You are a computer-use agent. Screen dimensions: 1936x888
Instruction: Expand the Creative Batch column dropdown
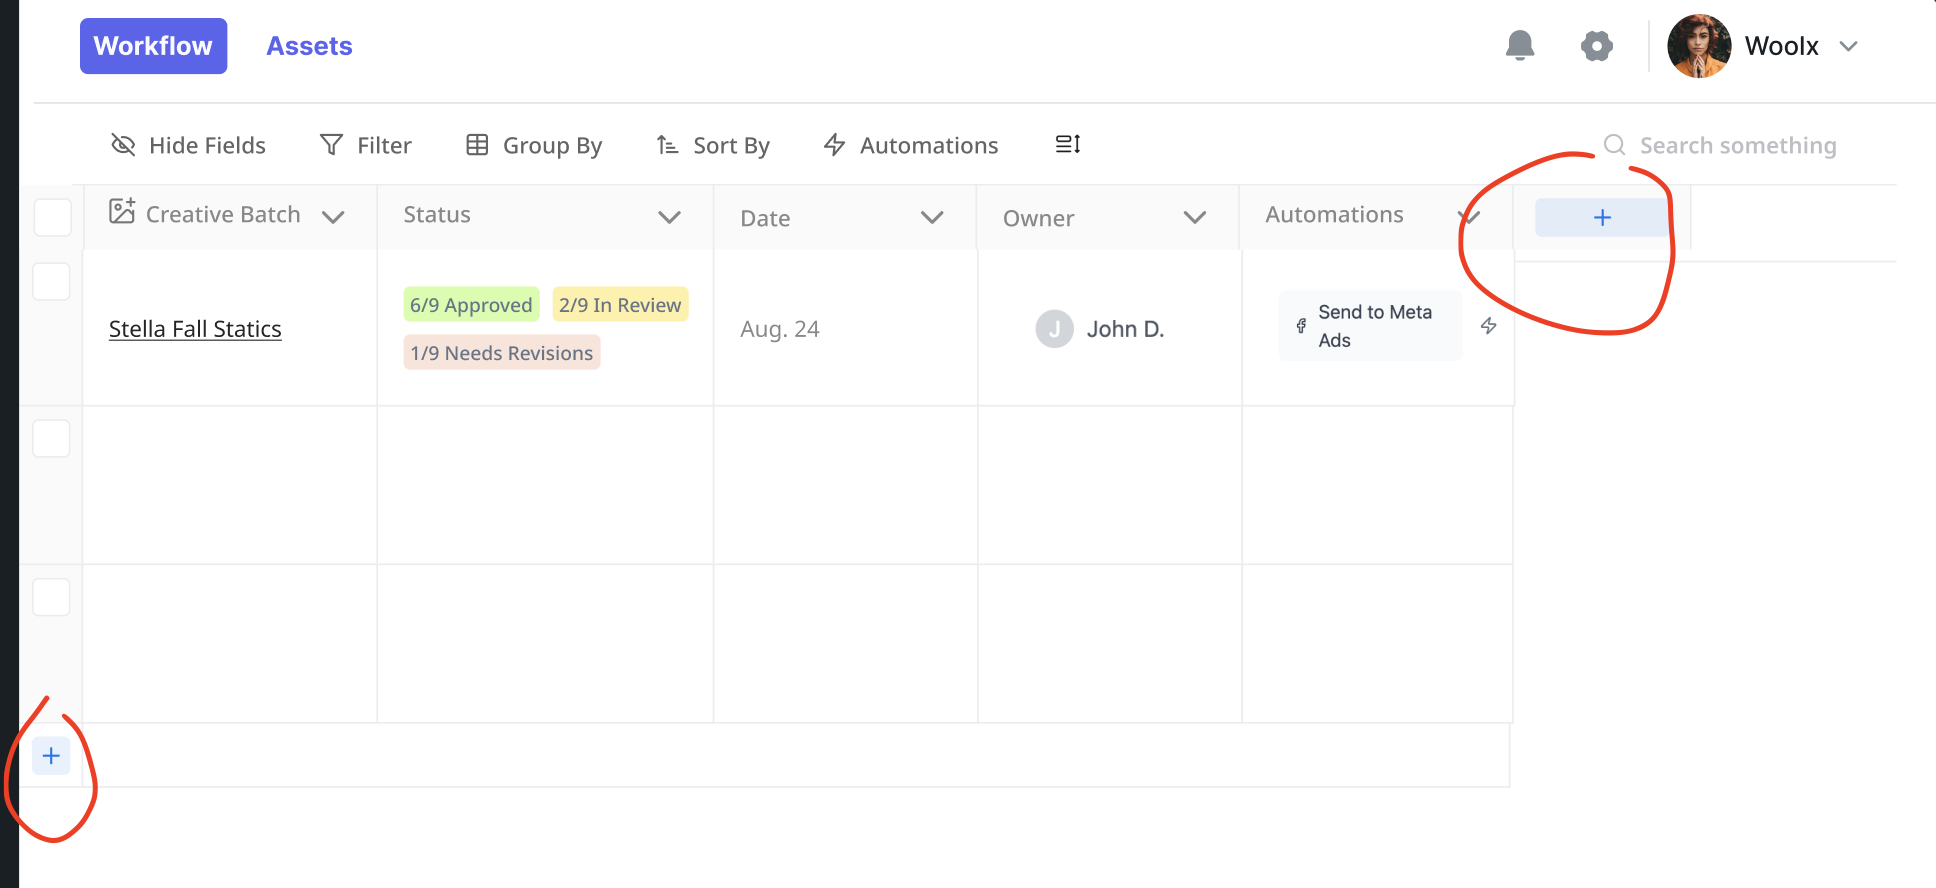pyautogui.click(x=334, y=217)
